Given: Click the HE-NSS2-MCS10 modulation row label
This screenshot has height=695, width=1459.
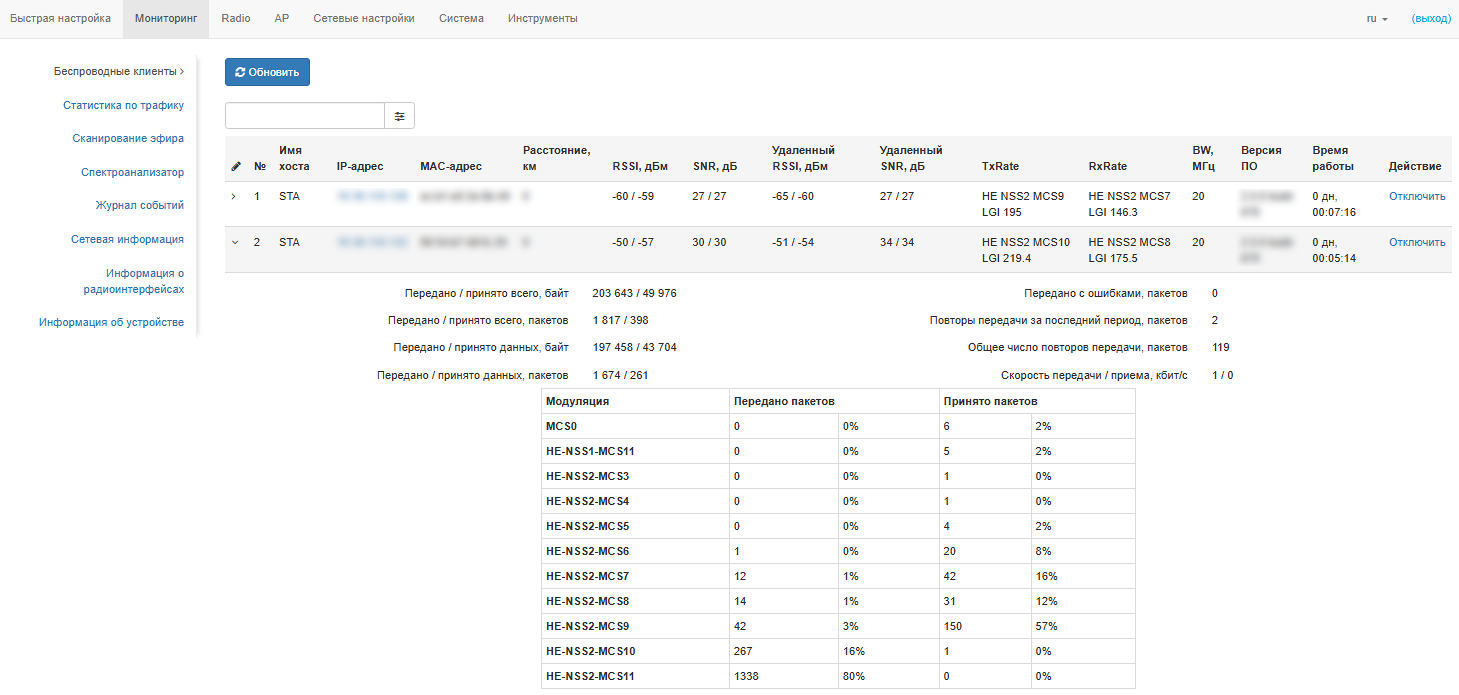Looking at the screenshot, I should tap(590, 651).
